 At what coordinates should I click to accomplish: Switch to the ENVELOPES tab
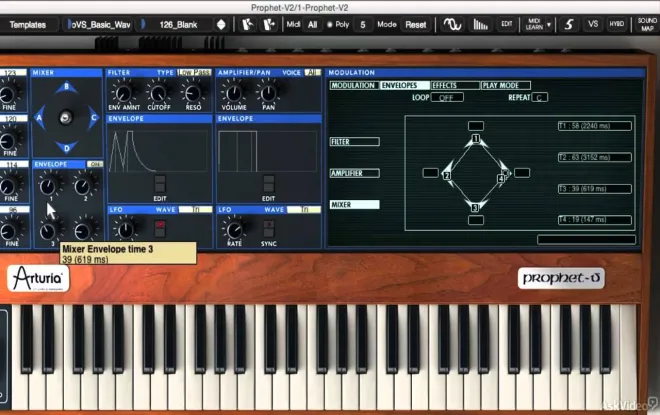point(405,85)
